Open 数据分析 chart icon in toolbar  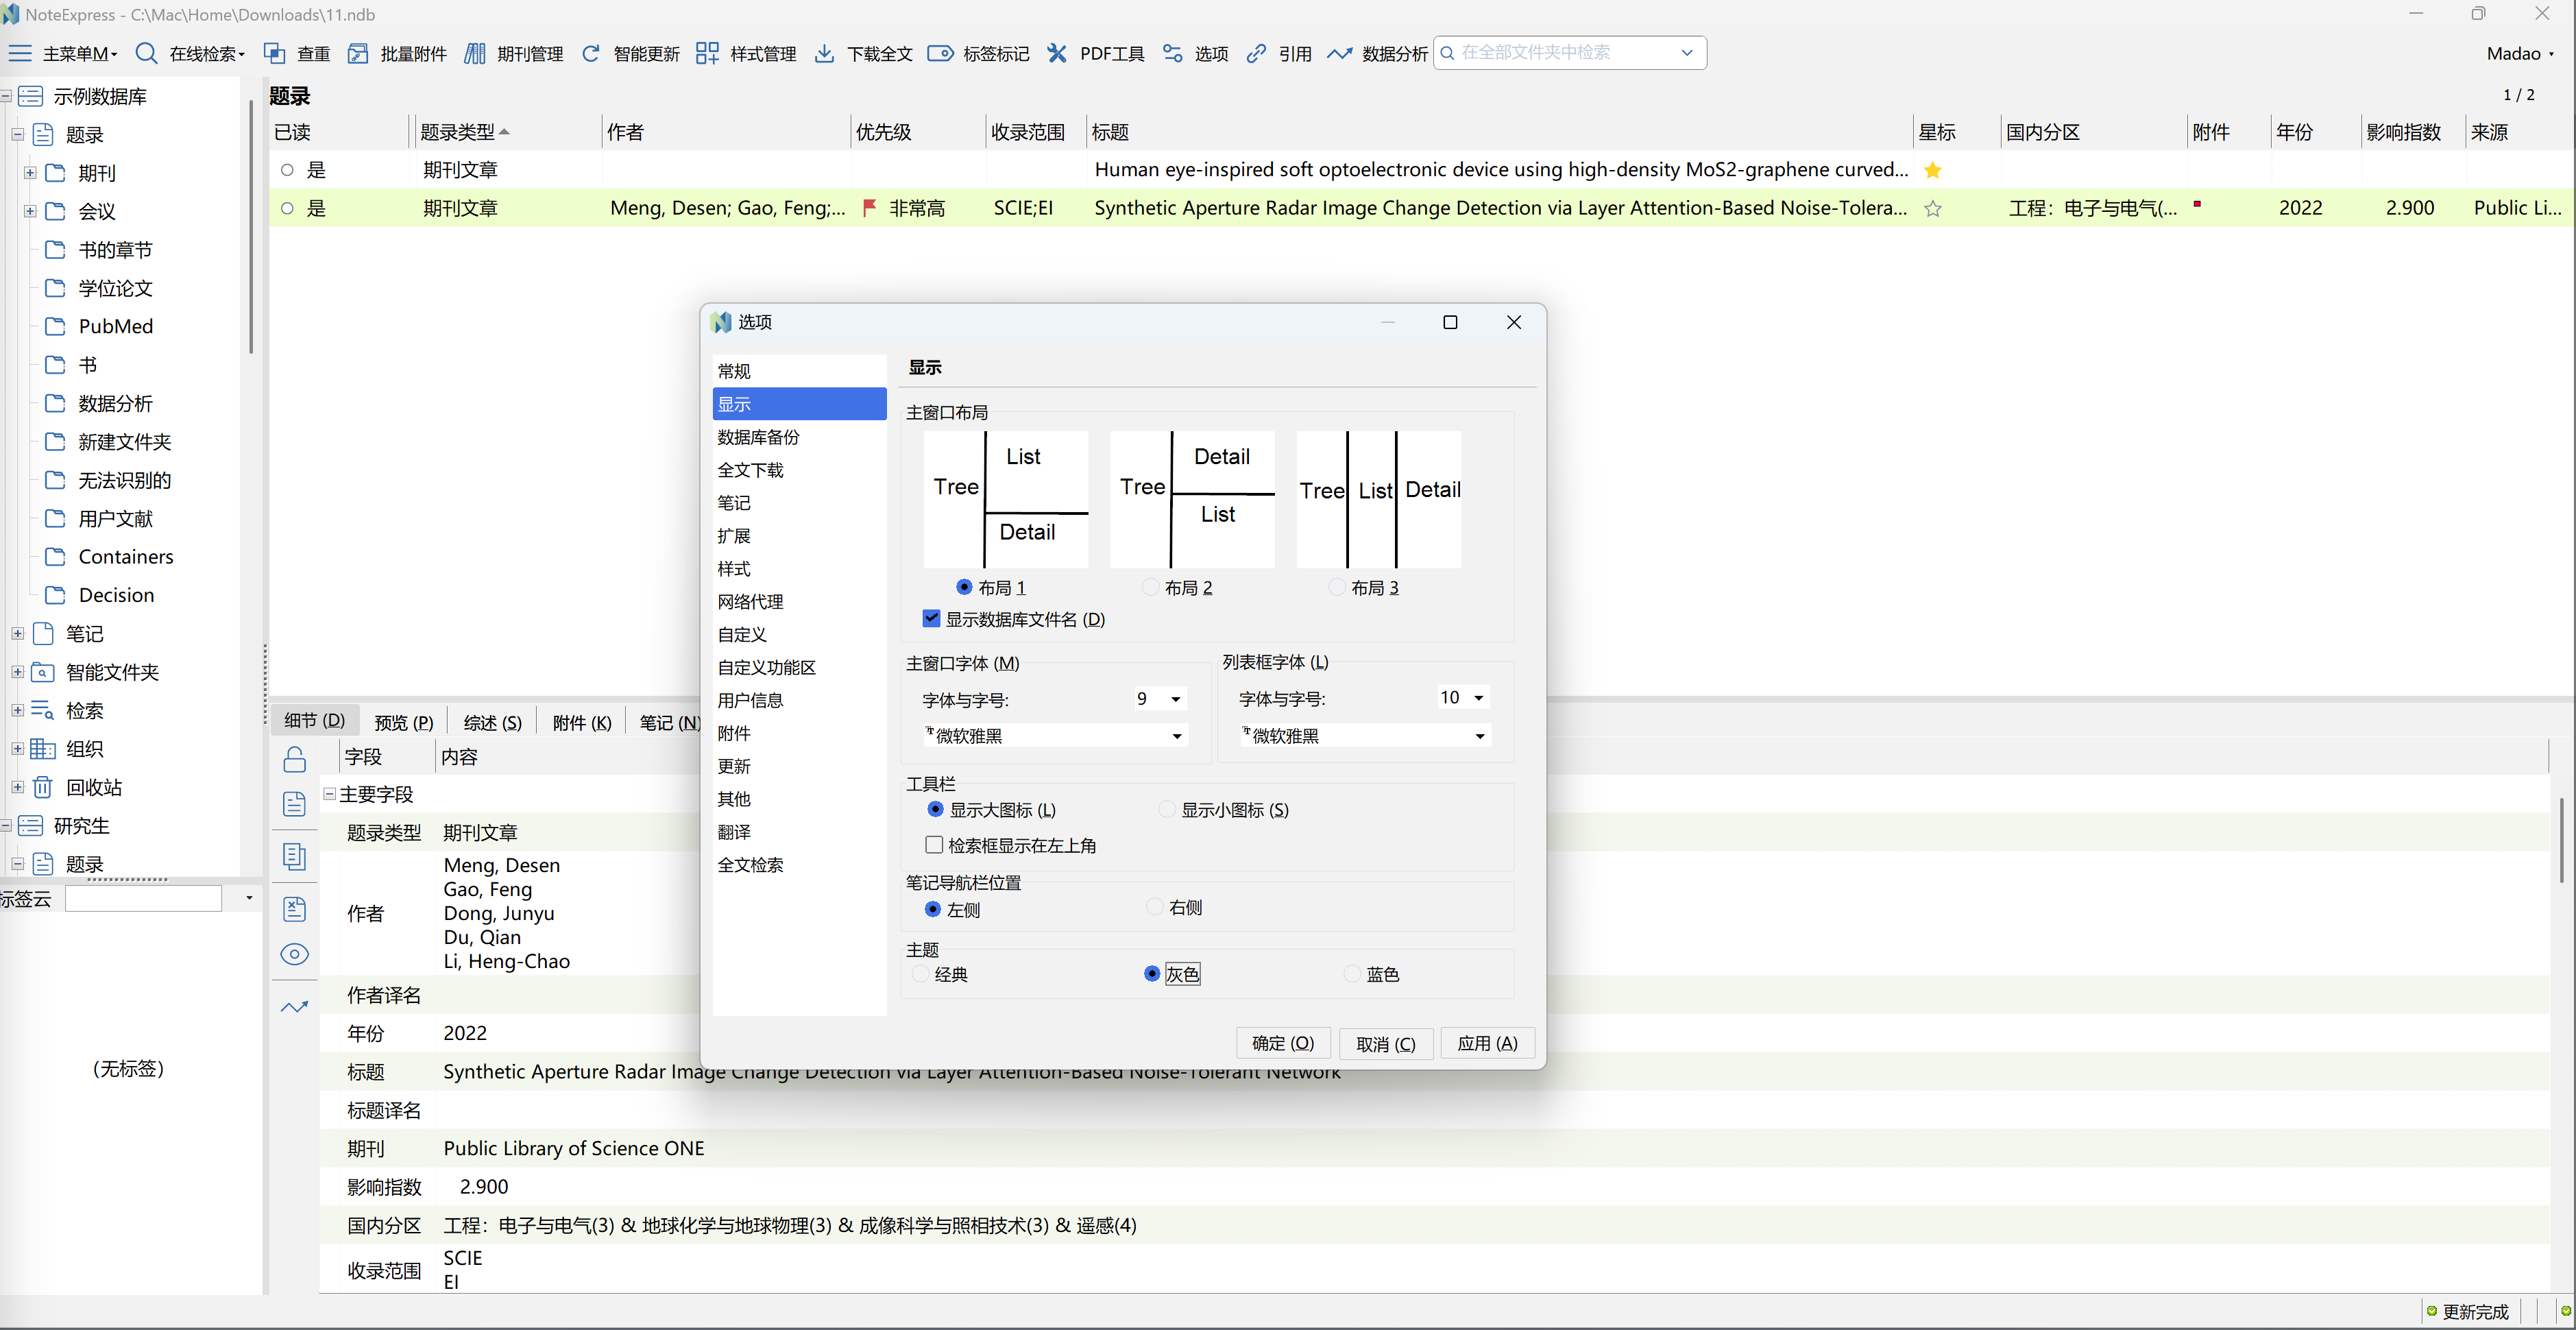[1339, 53]
